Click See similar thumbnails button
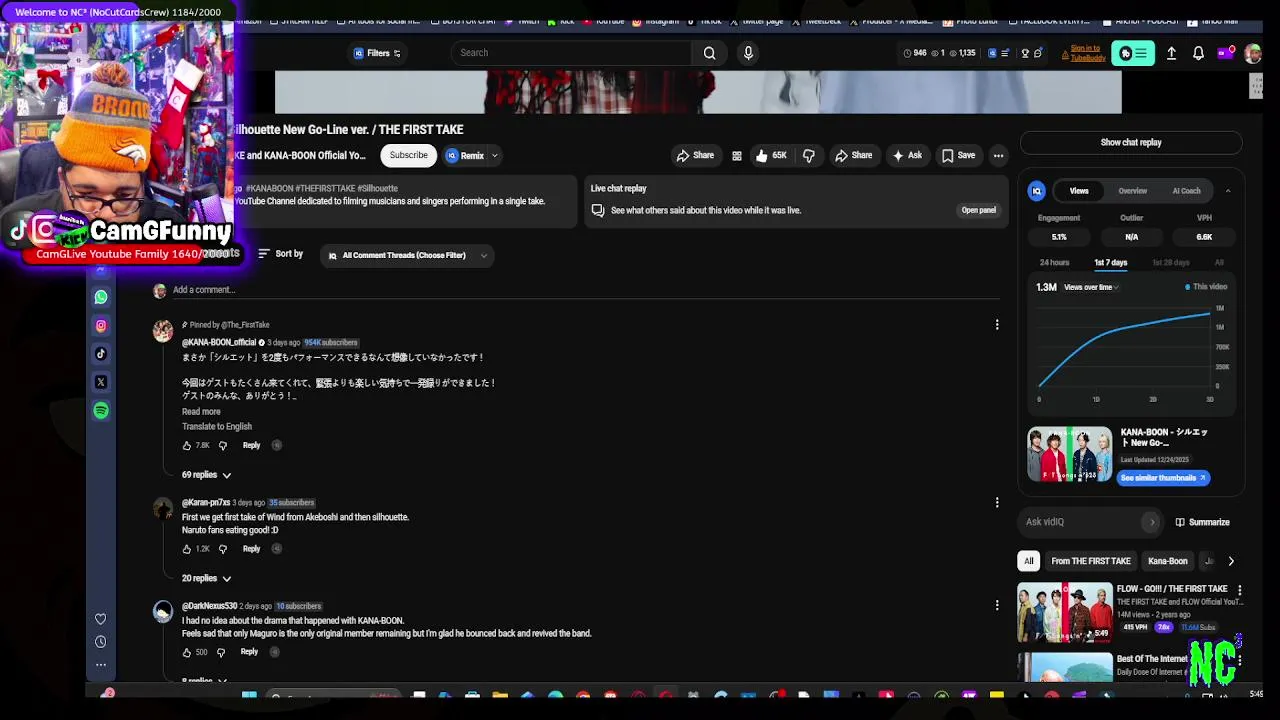This screenshot has width=1280, height=720. click(1163, 478)
